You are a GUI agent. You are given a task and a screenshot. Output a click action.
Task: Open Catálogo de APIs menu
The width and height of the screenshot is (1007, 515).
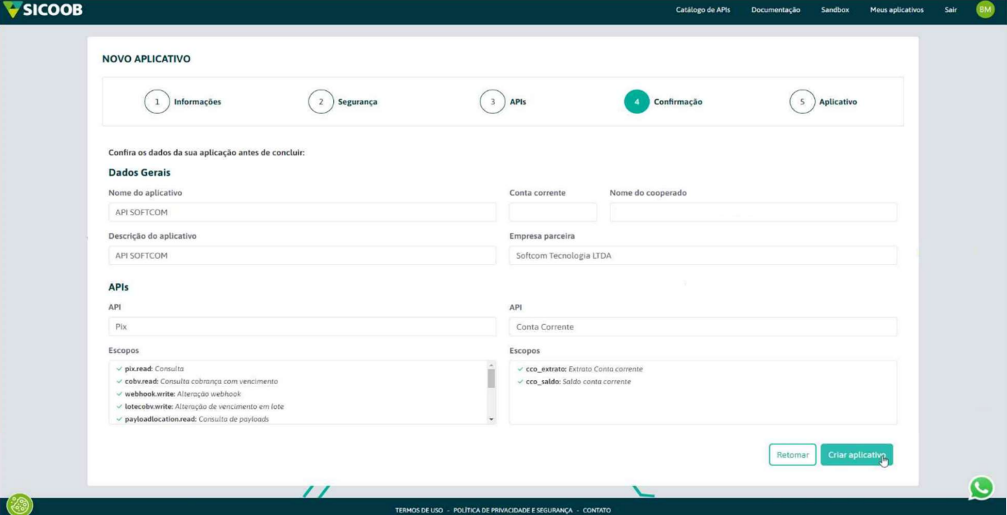click(703, 10)
